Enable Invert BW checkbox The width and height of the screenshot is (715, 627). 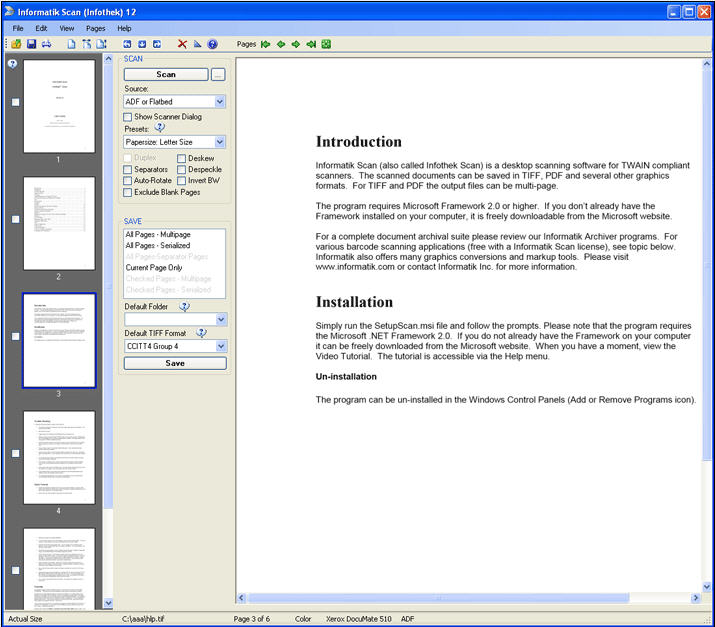(181, 181)
